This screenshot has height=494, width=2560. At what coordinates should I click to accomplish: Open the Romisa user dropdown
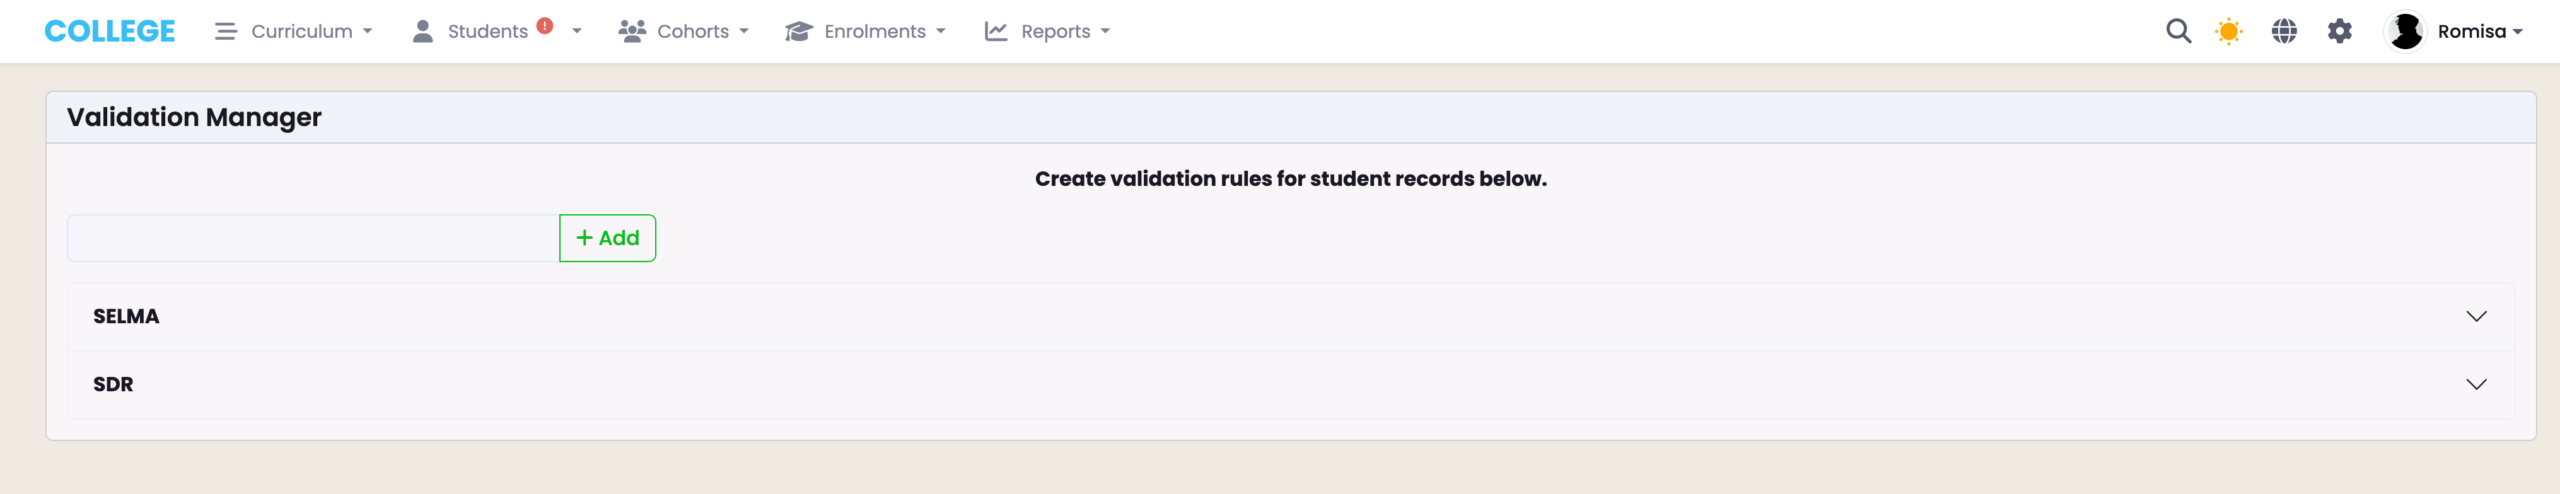coord(2480,31)
